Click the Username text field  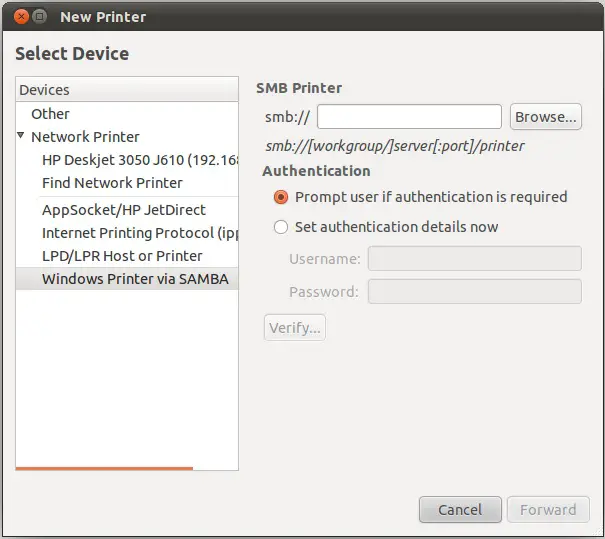(x=474, y=259)
